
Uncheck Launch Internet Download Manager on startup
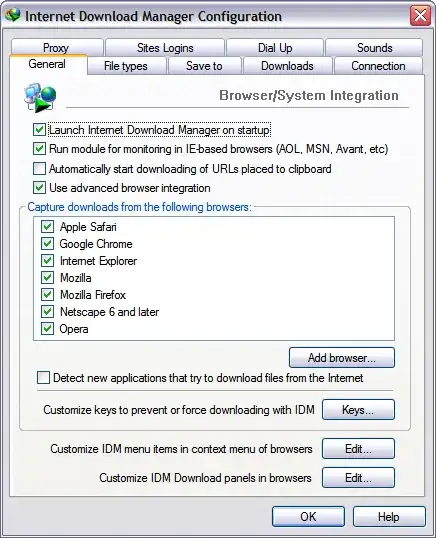pyautogui.click(x=39, y=130)
